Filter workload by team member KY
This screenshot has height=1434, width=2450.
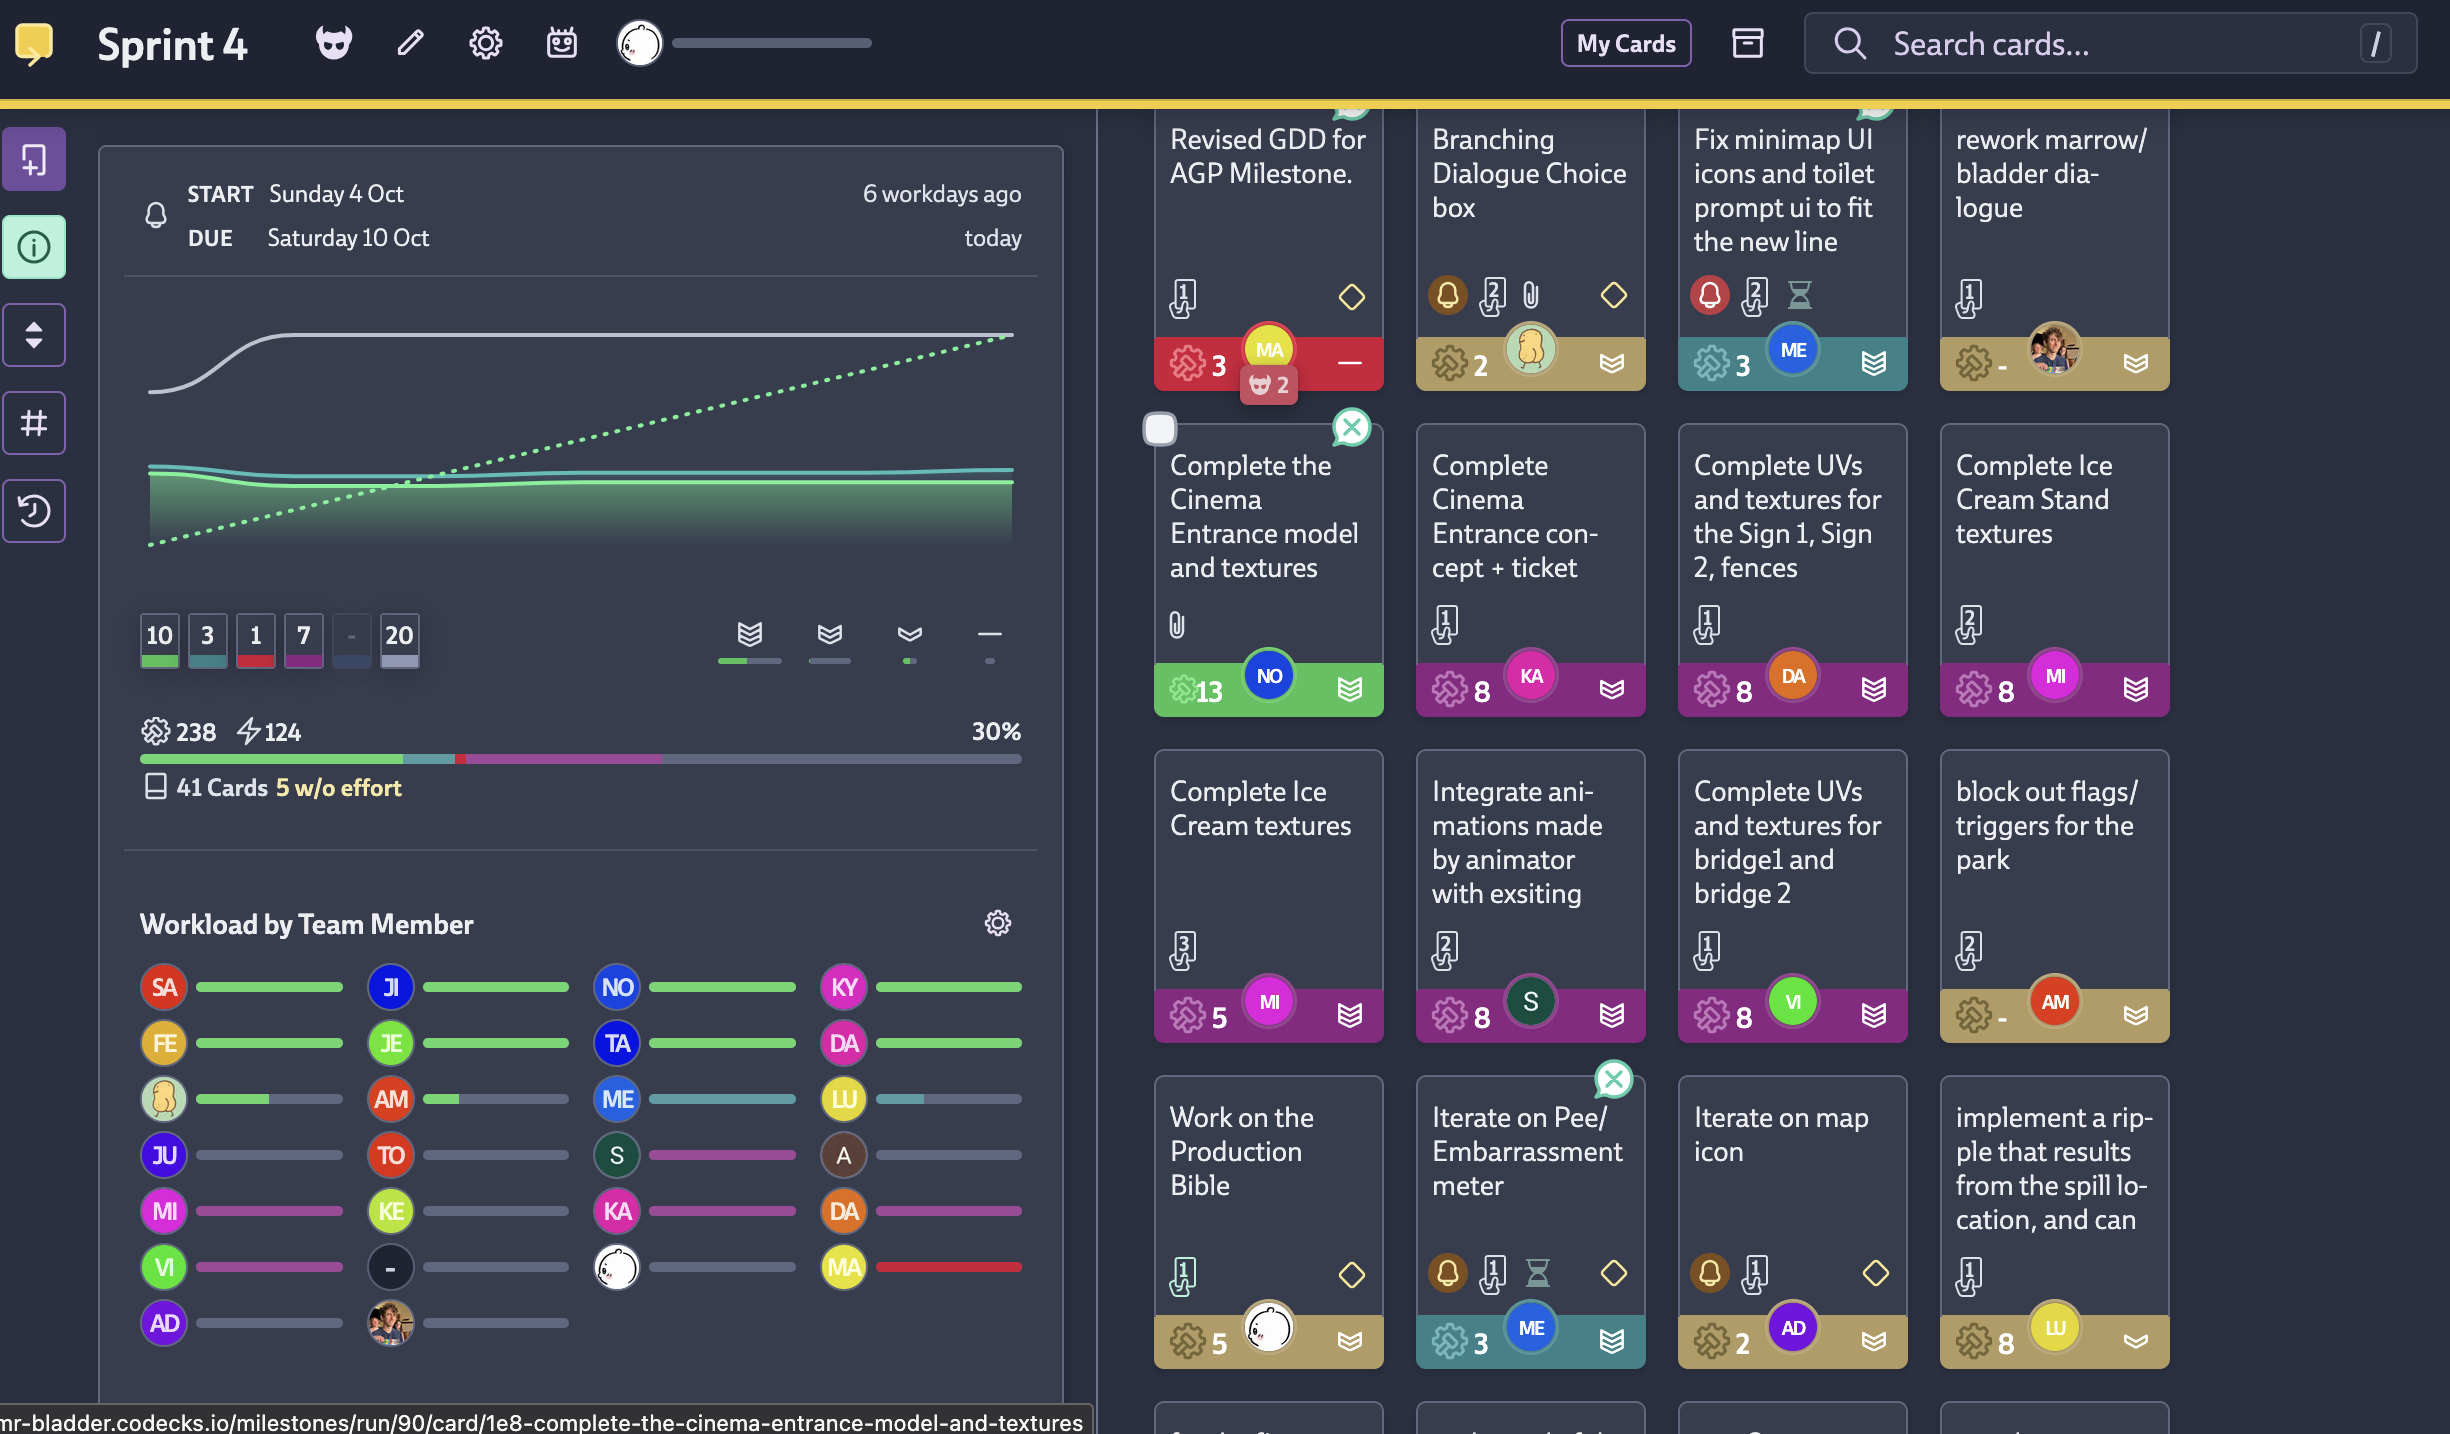pyautogui.click(x=844, y=987)
